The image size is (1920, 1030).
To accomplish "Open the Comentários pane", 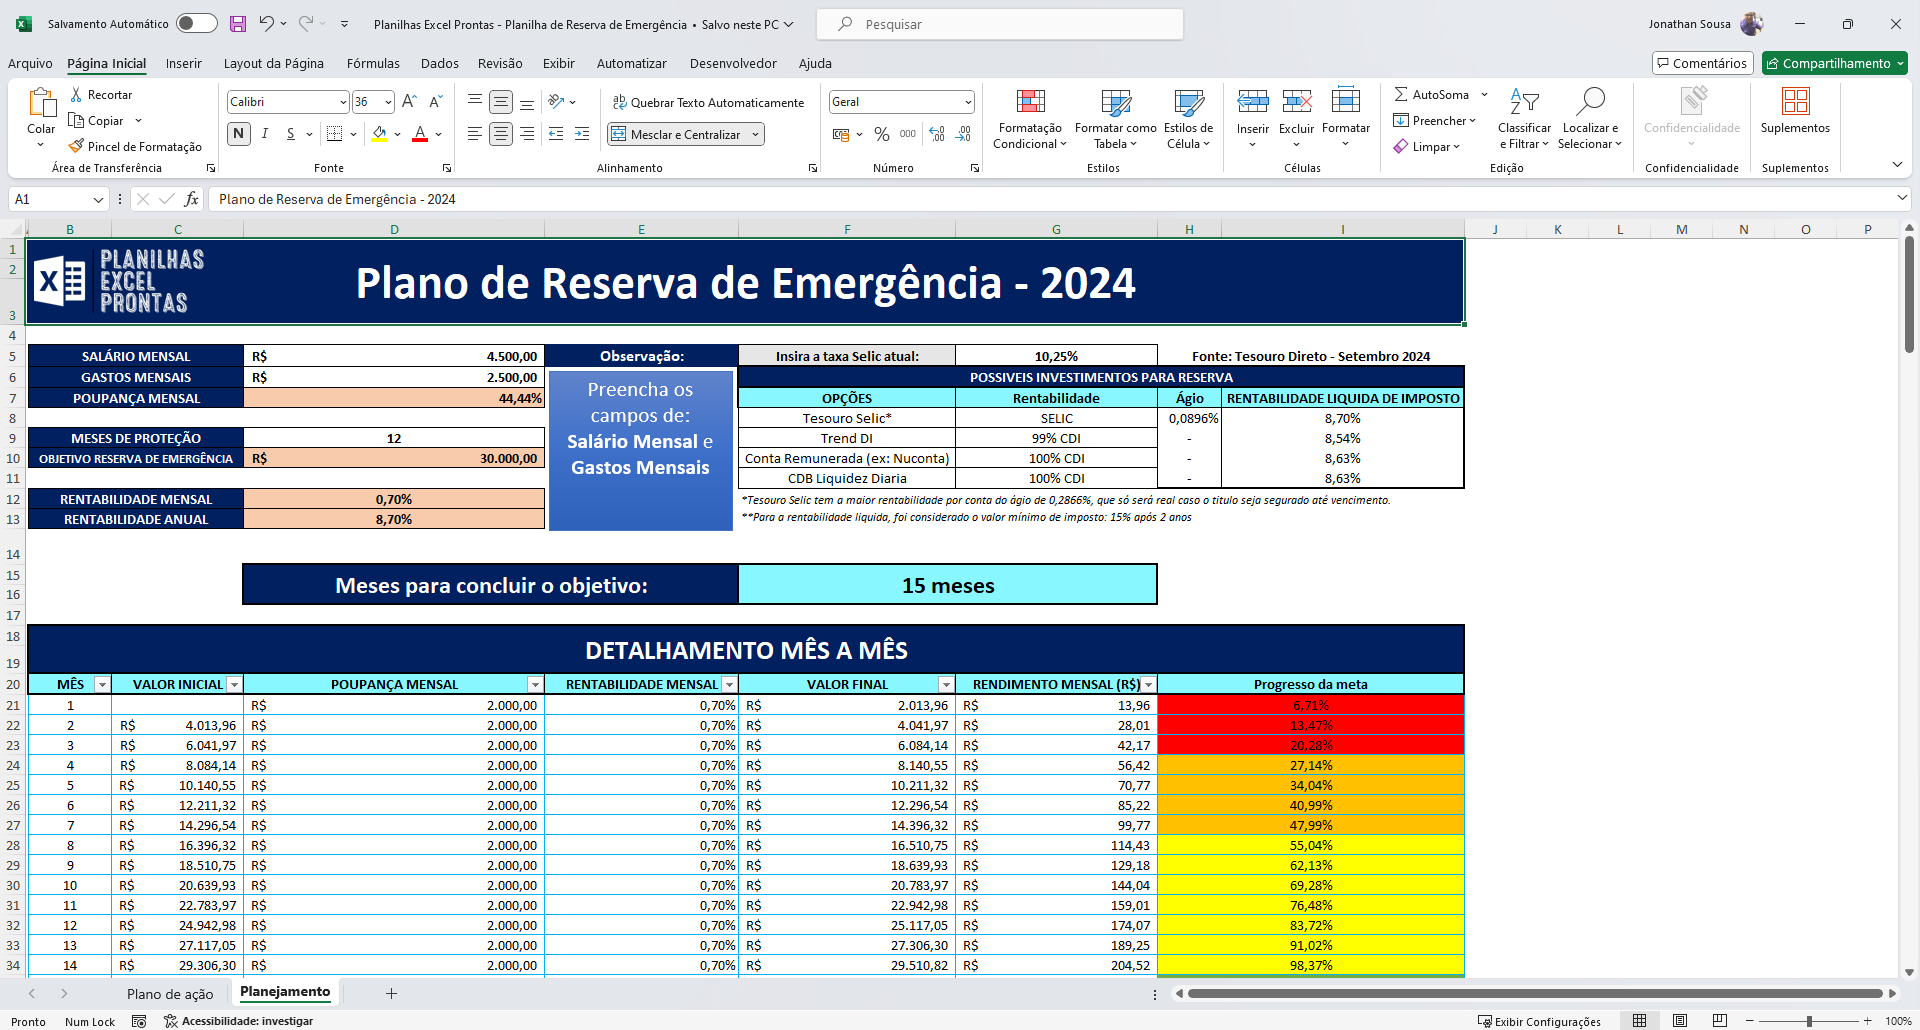I will [x=1701, y=62].
